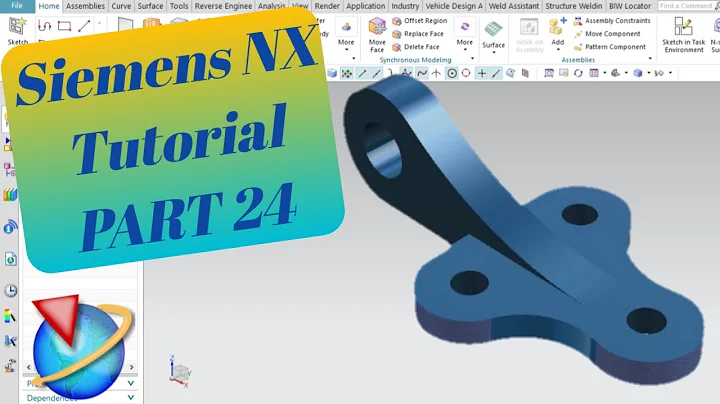This screenshot has height=404, width=720.
Task: Click the Move Face tool
Action: [x=377, y=35]
